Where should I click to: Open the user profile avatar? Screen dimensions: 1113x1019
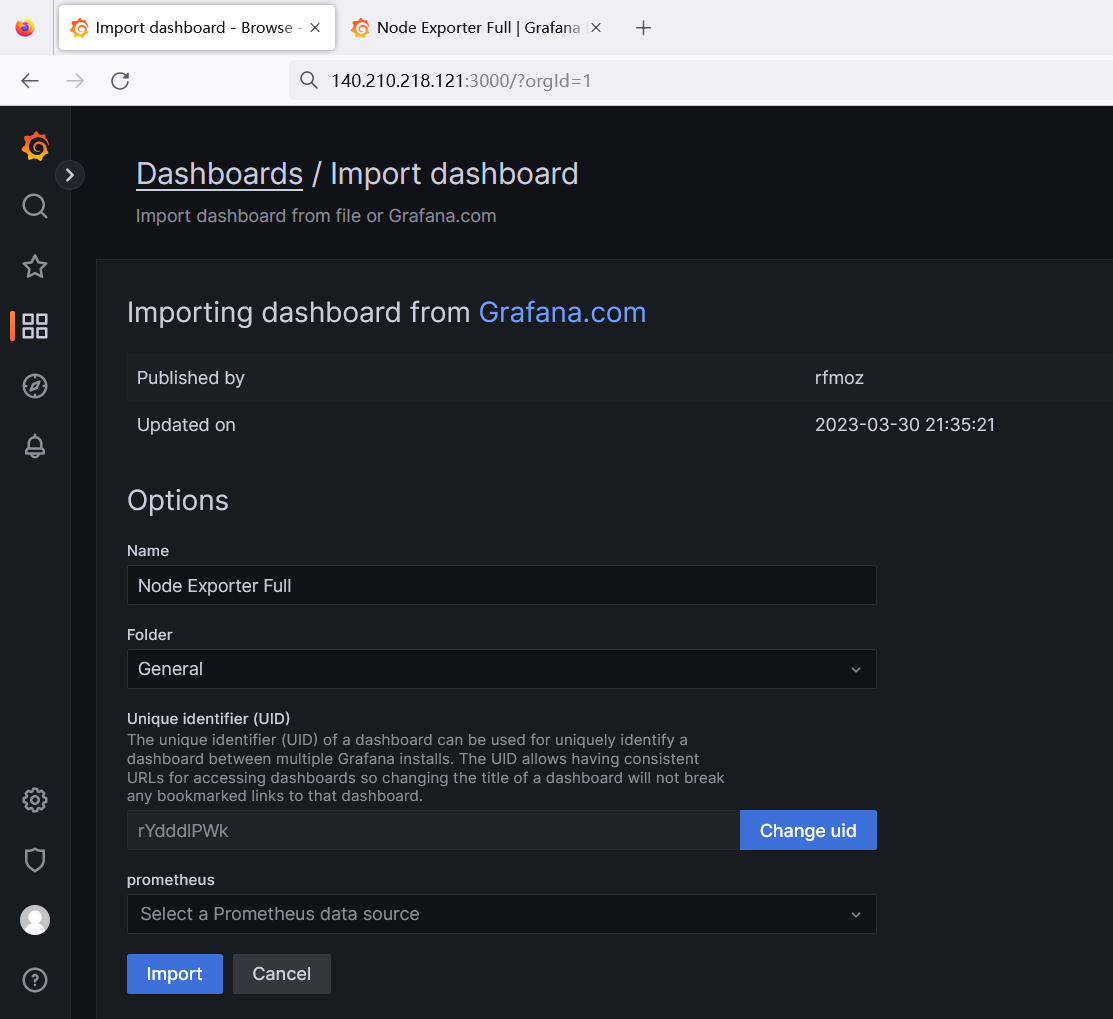tap(35, 920)
